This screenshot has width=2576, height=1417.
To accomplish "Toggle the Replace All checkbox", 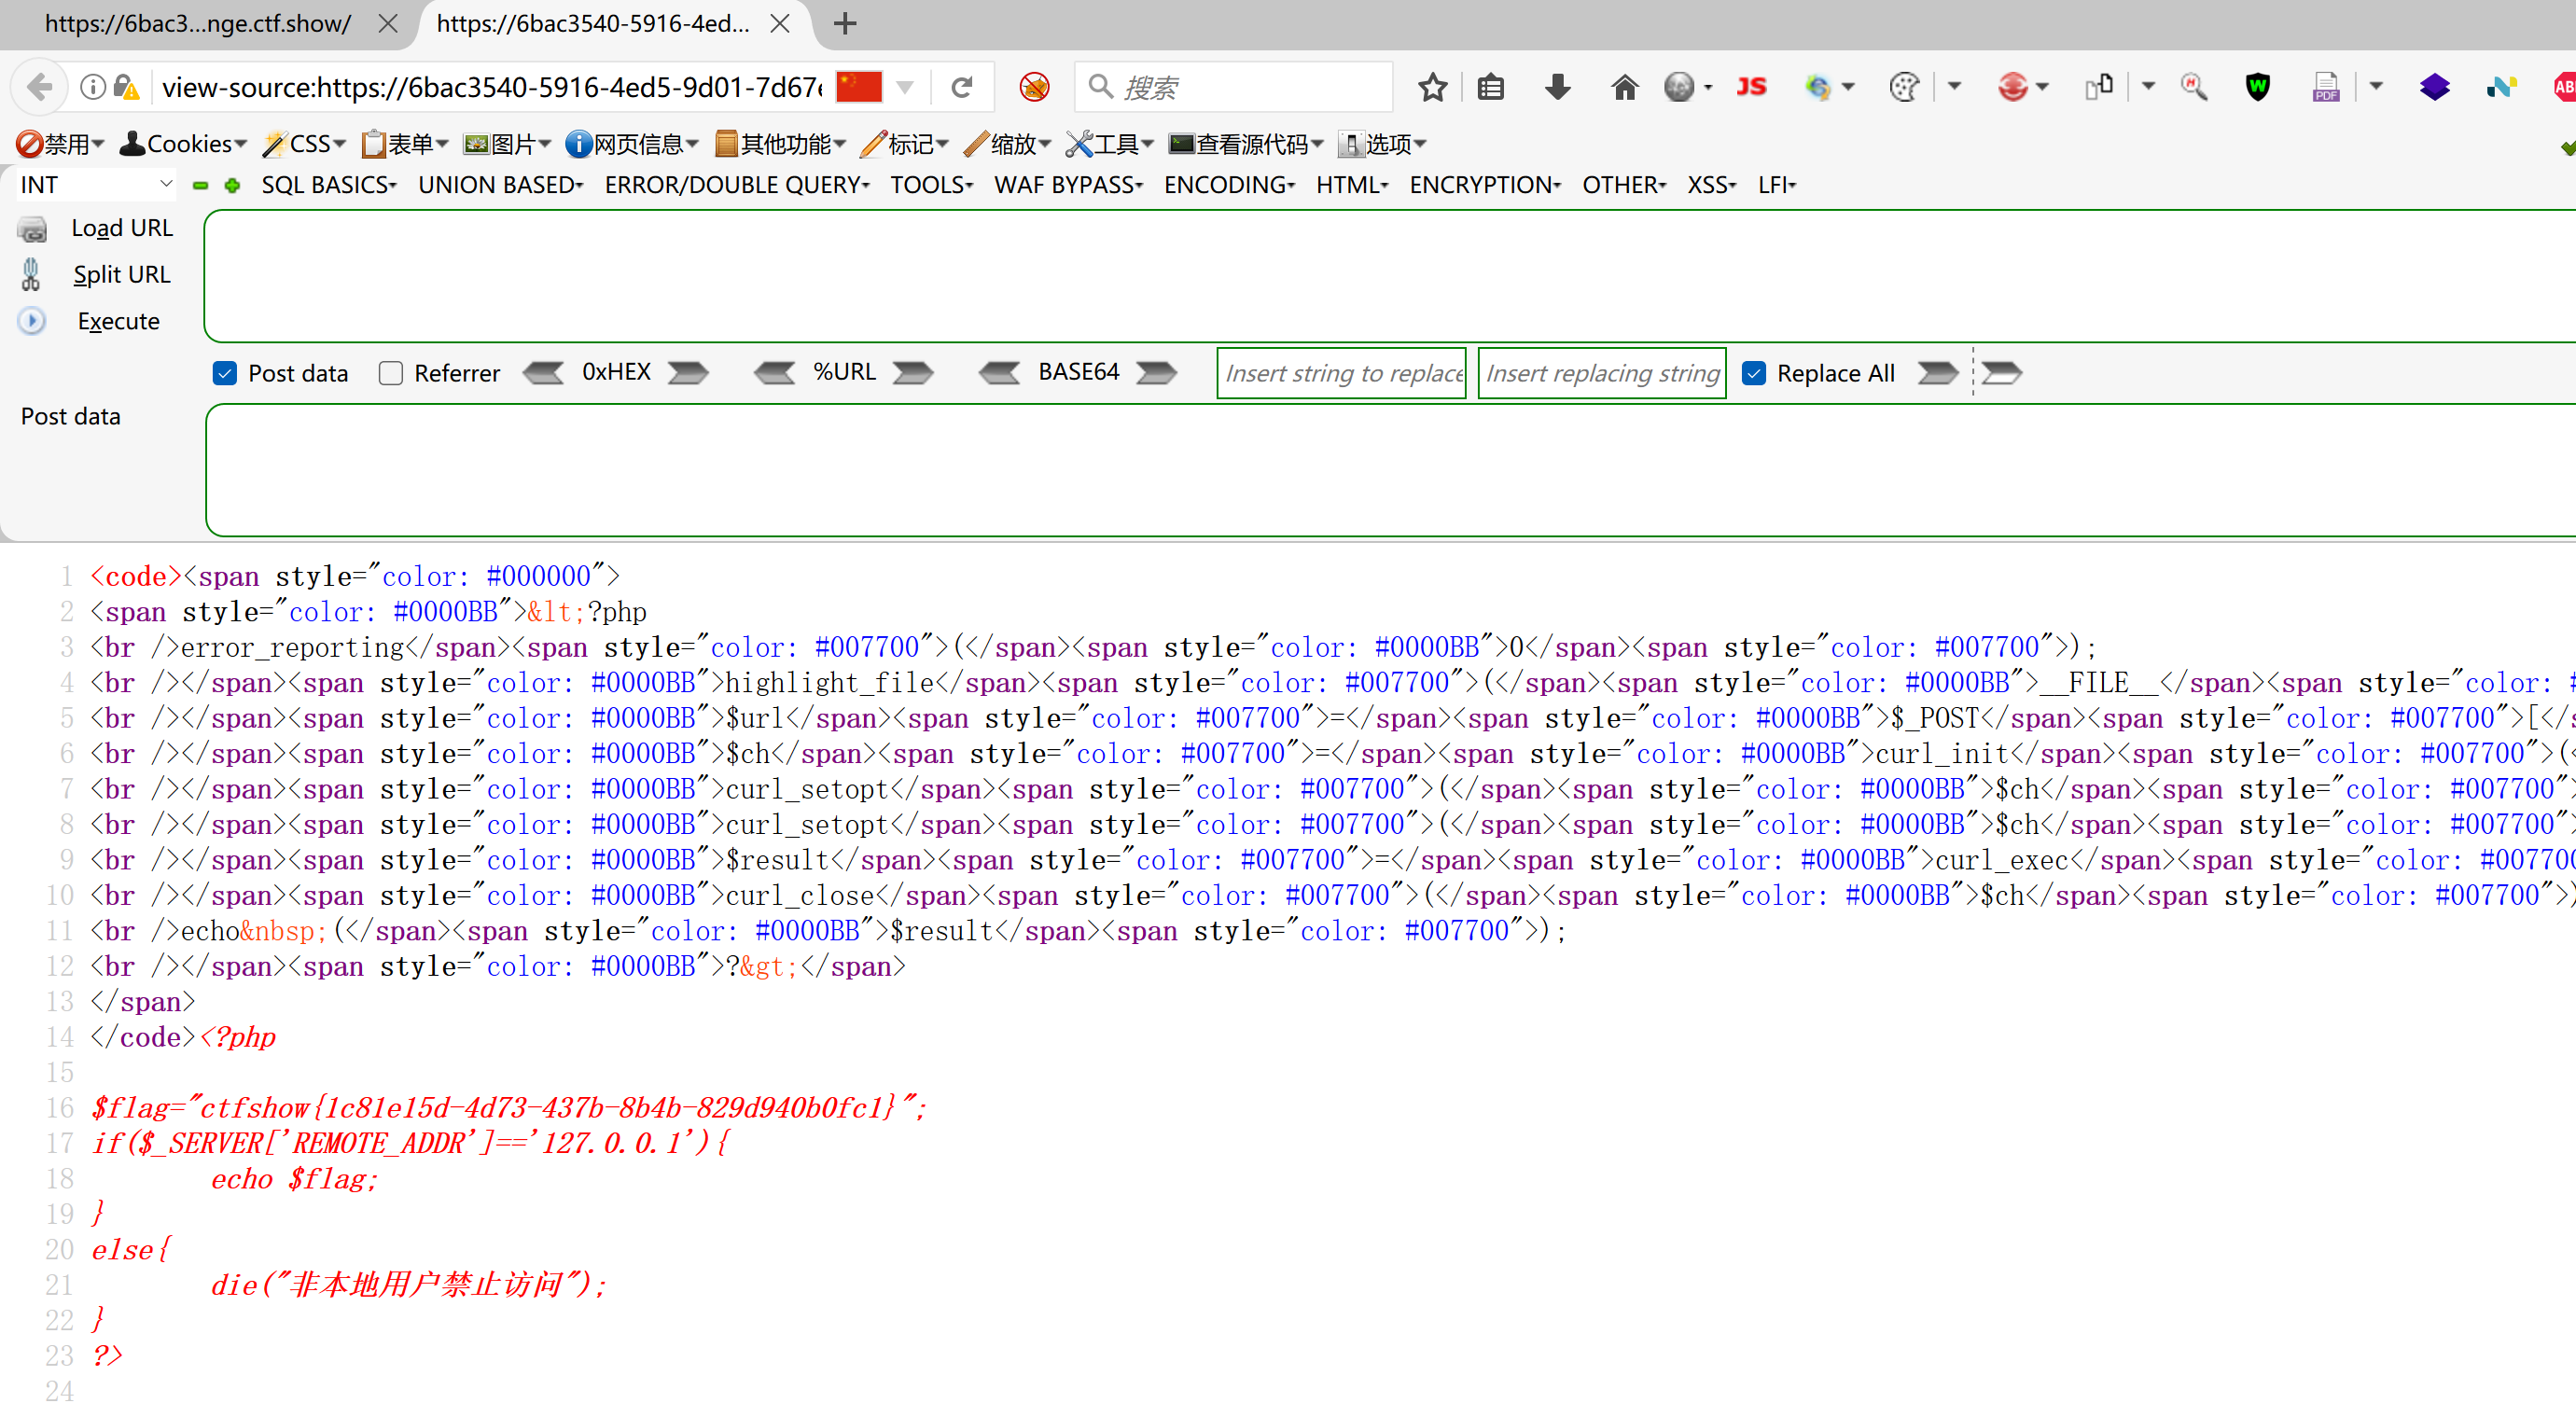I will click(x=1753, y=373).
